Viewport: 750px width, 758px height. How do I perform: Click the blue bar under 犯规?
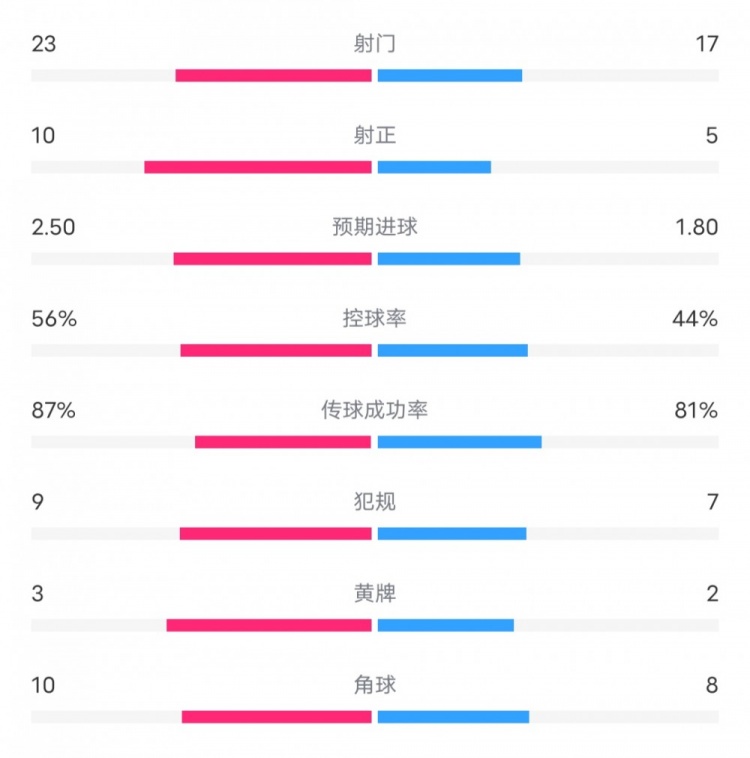[452, 533]
